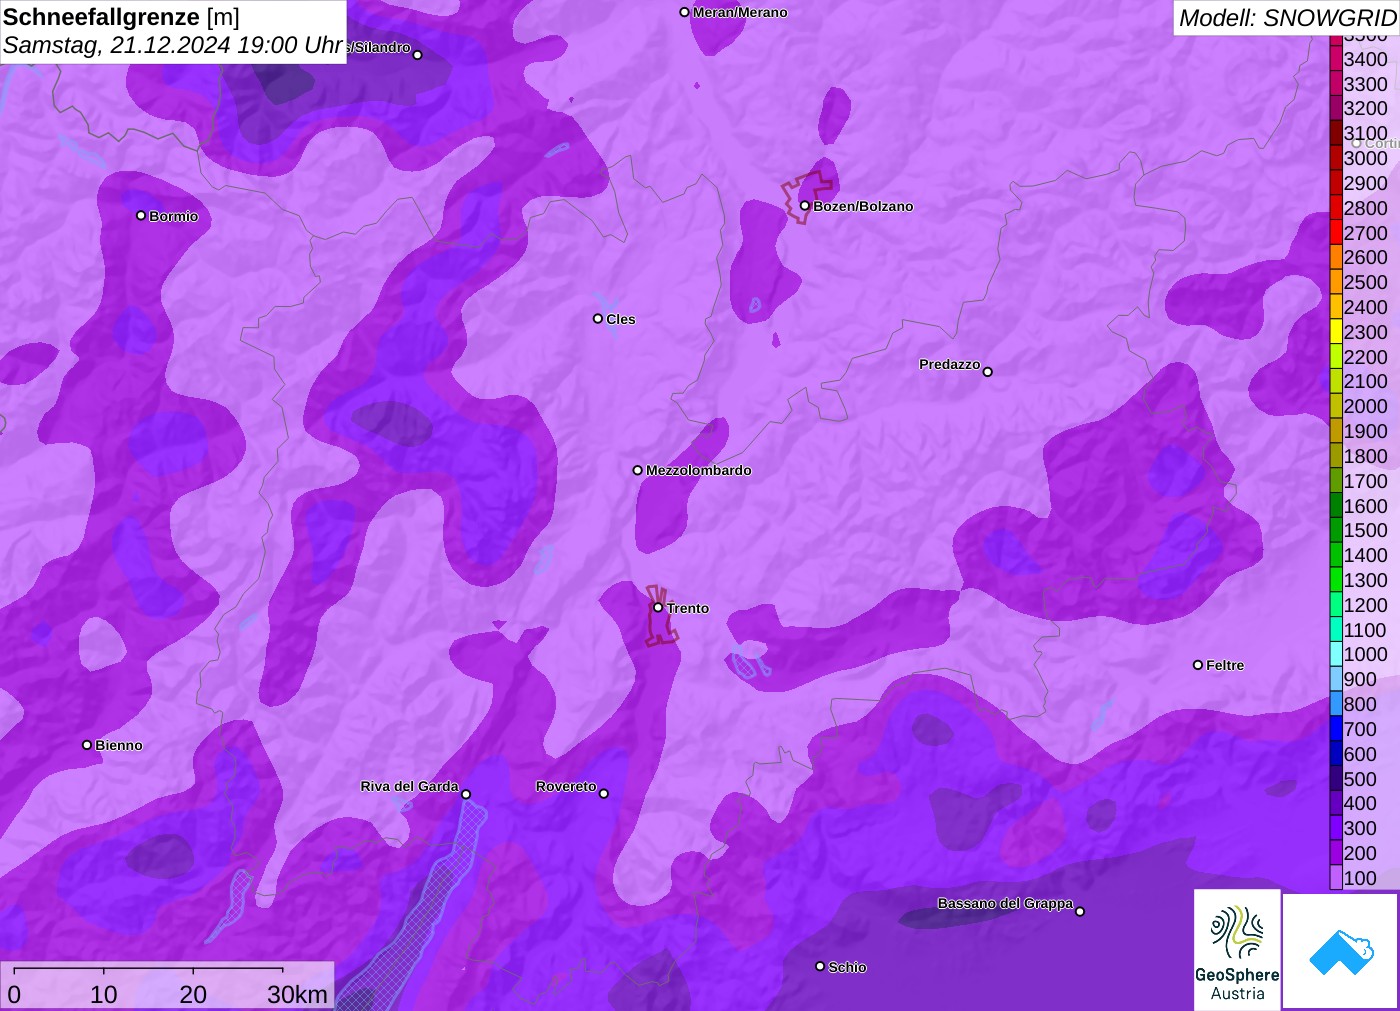Click the Mezzolombardo label text
This screenshot has width=1400, height=1011.
point(699,470)
